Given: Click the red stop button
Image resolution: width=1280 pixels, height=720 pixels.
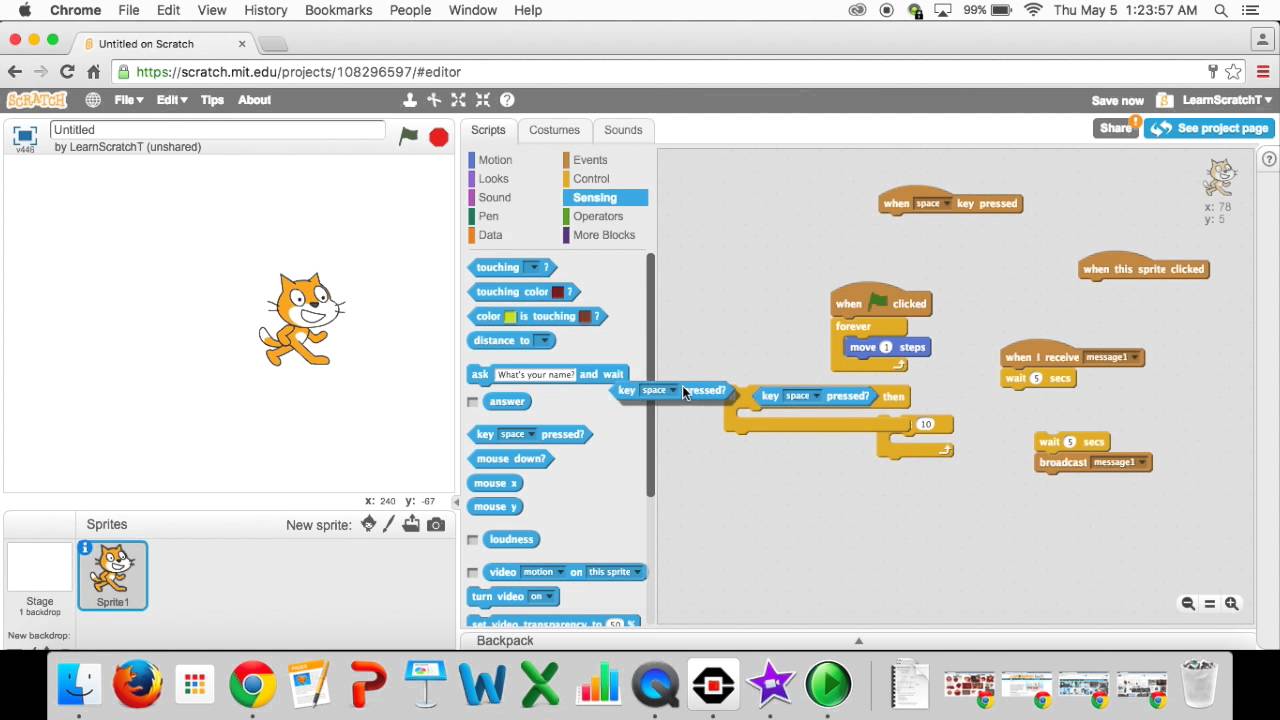Looking at the screenshot, I should point(438,137).
